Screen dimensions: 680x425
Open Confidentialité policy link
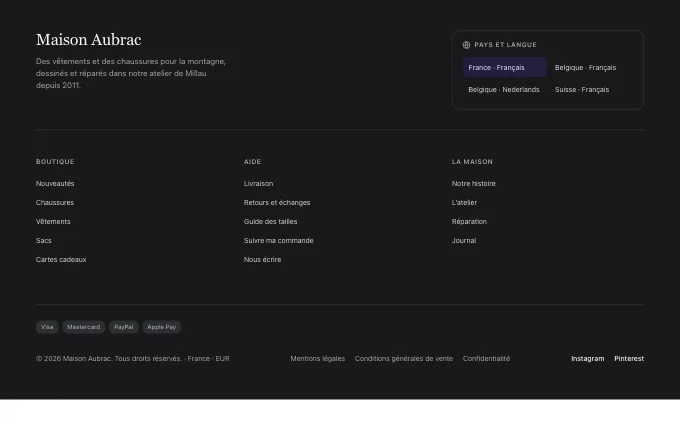click(x=486, y=359)
